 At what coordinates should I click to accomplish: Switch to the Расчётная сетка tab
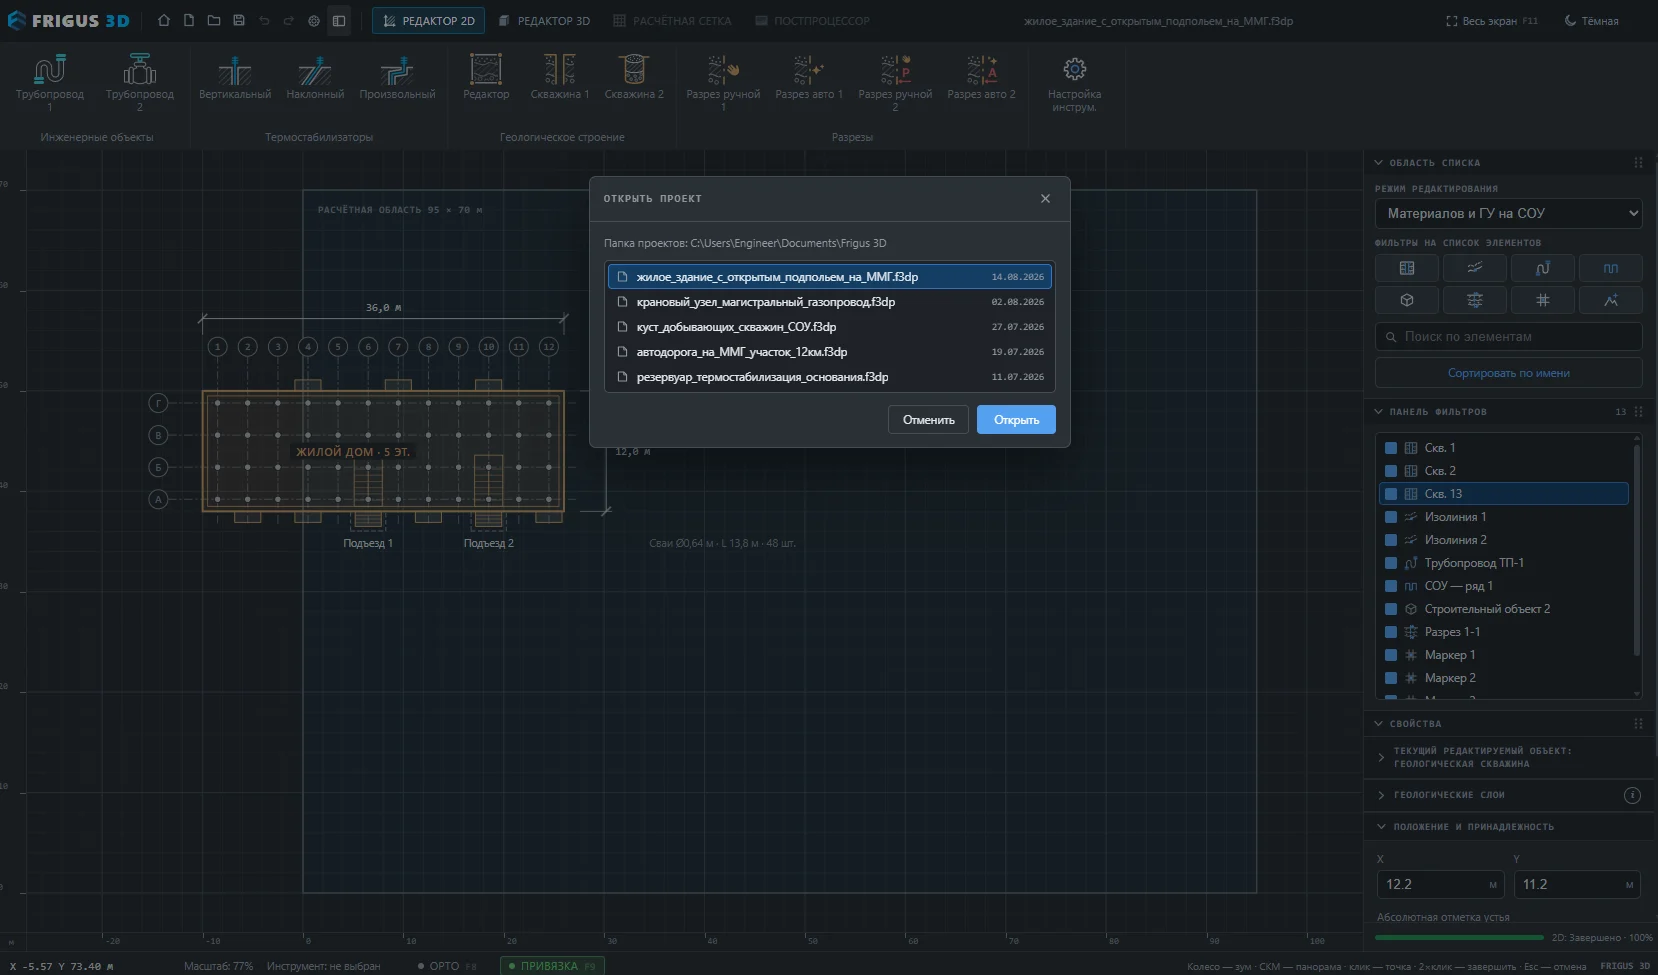tap(673, 21)
